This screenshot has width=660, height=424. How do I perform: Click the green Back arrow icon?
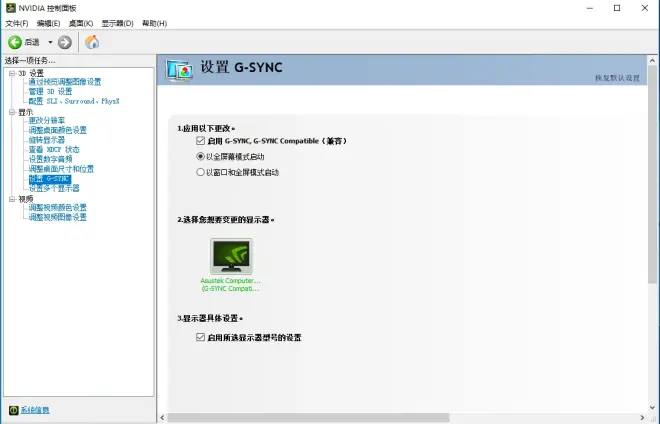pos(15,42)
